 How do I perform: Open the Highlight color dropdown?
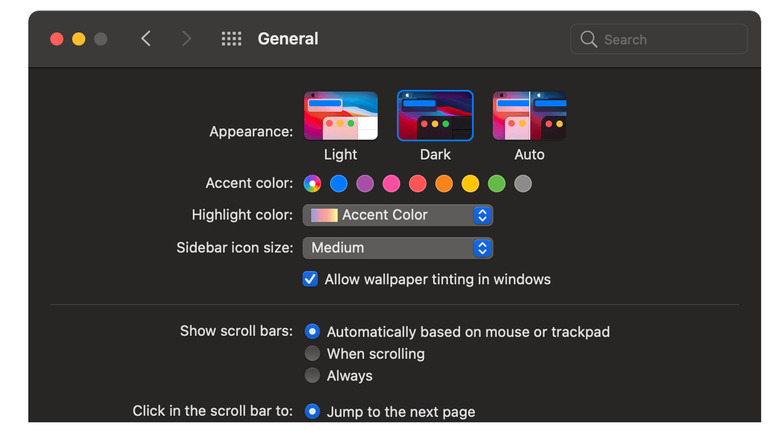pos(397,215)
